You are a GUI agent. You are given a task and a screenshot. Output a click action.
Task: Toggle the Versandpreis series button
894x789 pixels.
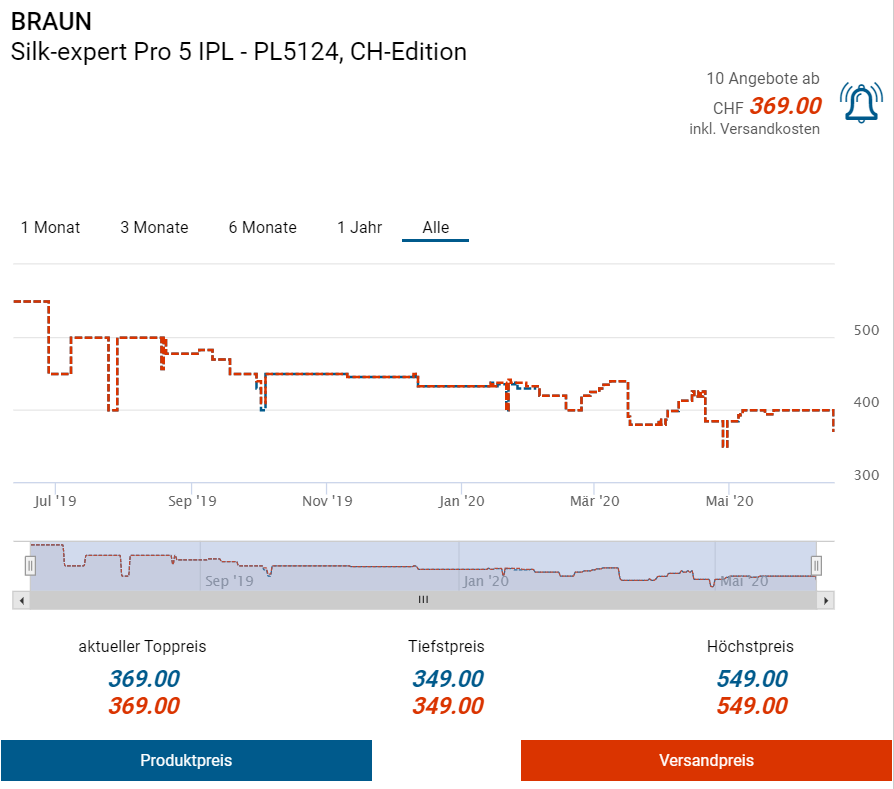pos(706,761)
